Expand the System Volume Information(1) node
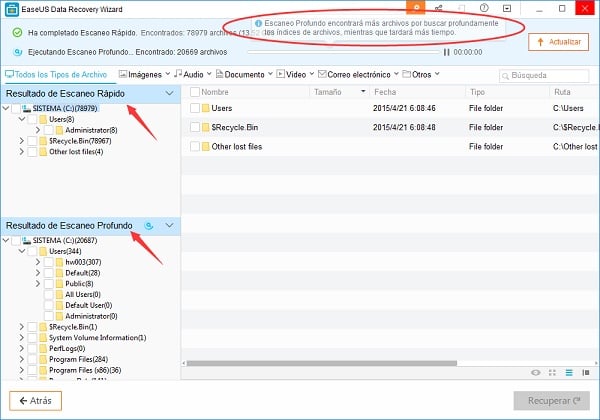Image resolution: width=600 pixels, height=420 pixels. point(22,338)
